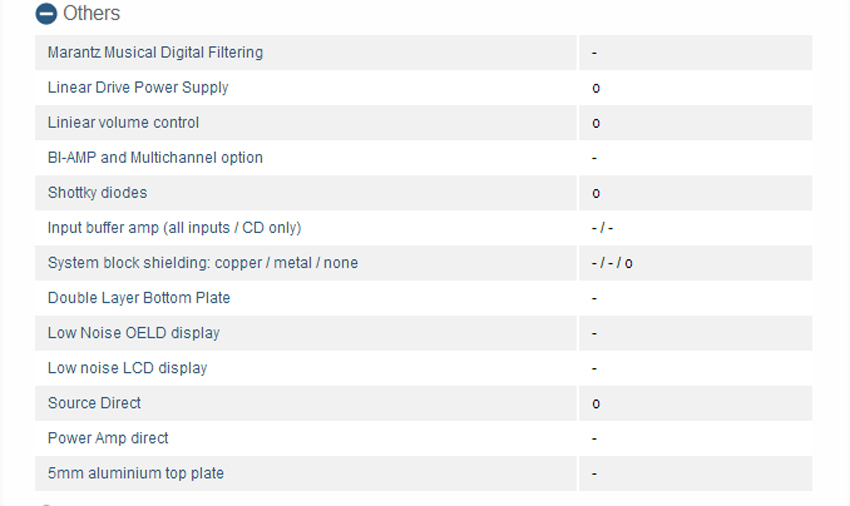The width and height of the screenshot is (850, 506).
Task: Click Low Noise OELD display row
Action: [x=423, y=333]
